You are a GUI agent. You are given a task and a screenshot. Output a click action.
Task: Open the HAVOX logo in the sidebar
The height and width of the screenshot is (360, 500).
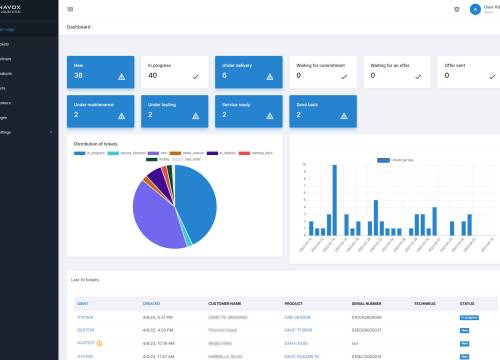click(11, 9)
